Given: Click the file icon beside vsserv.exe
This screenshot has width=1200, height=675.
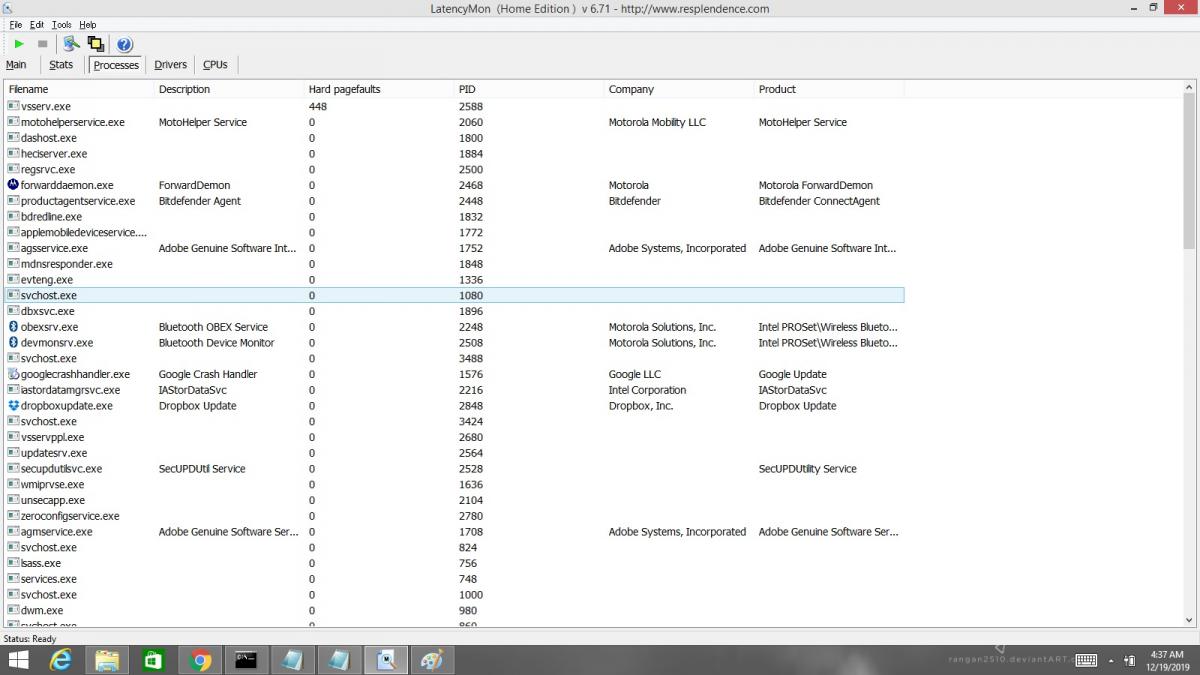Looking at the screenshot, I should point(13,106).
